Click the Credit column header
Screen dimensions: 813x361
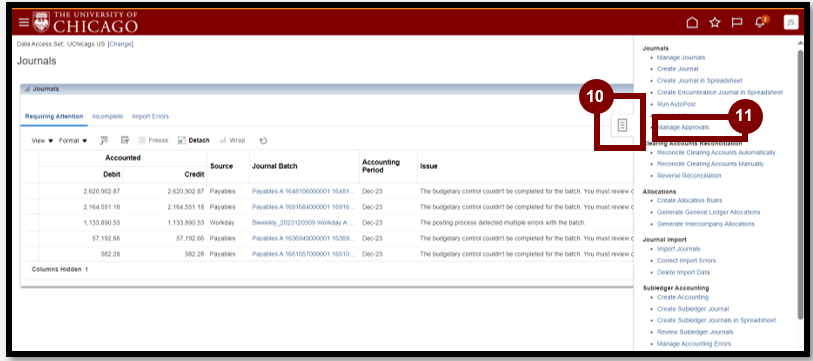tap(165, 175)
